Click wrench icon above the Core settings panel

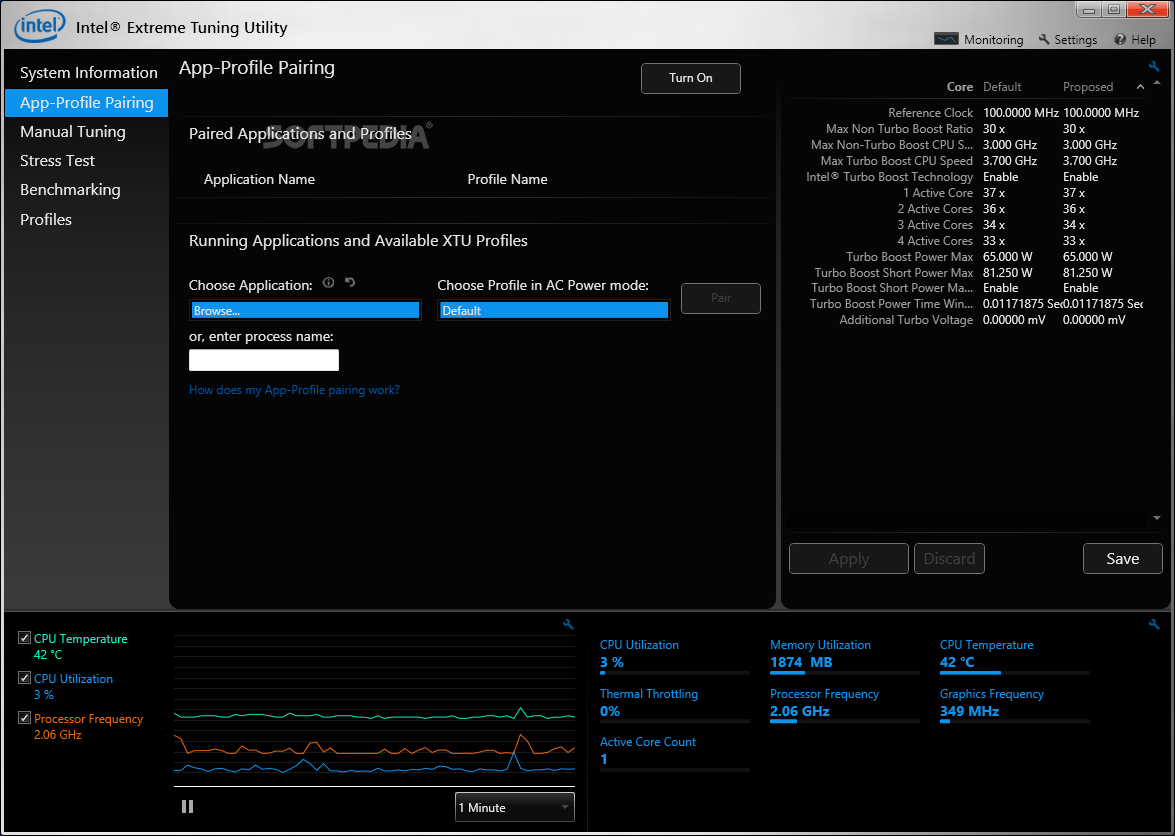(1154, 66)
